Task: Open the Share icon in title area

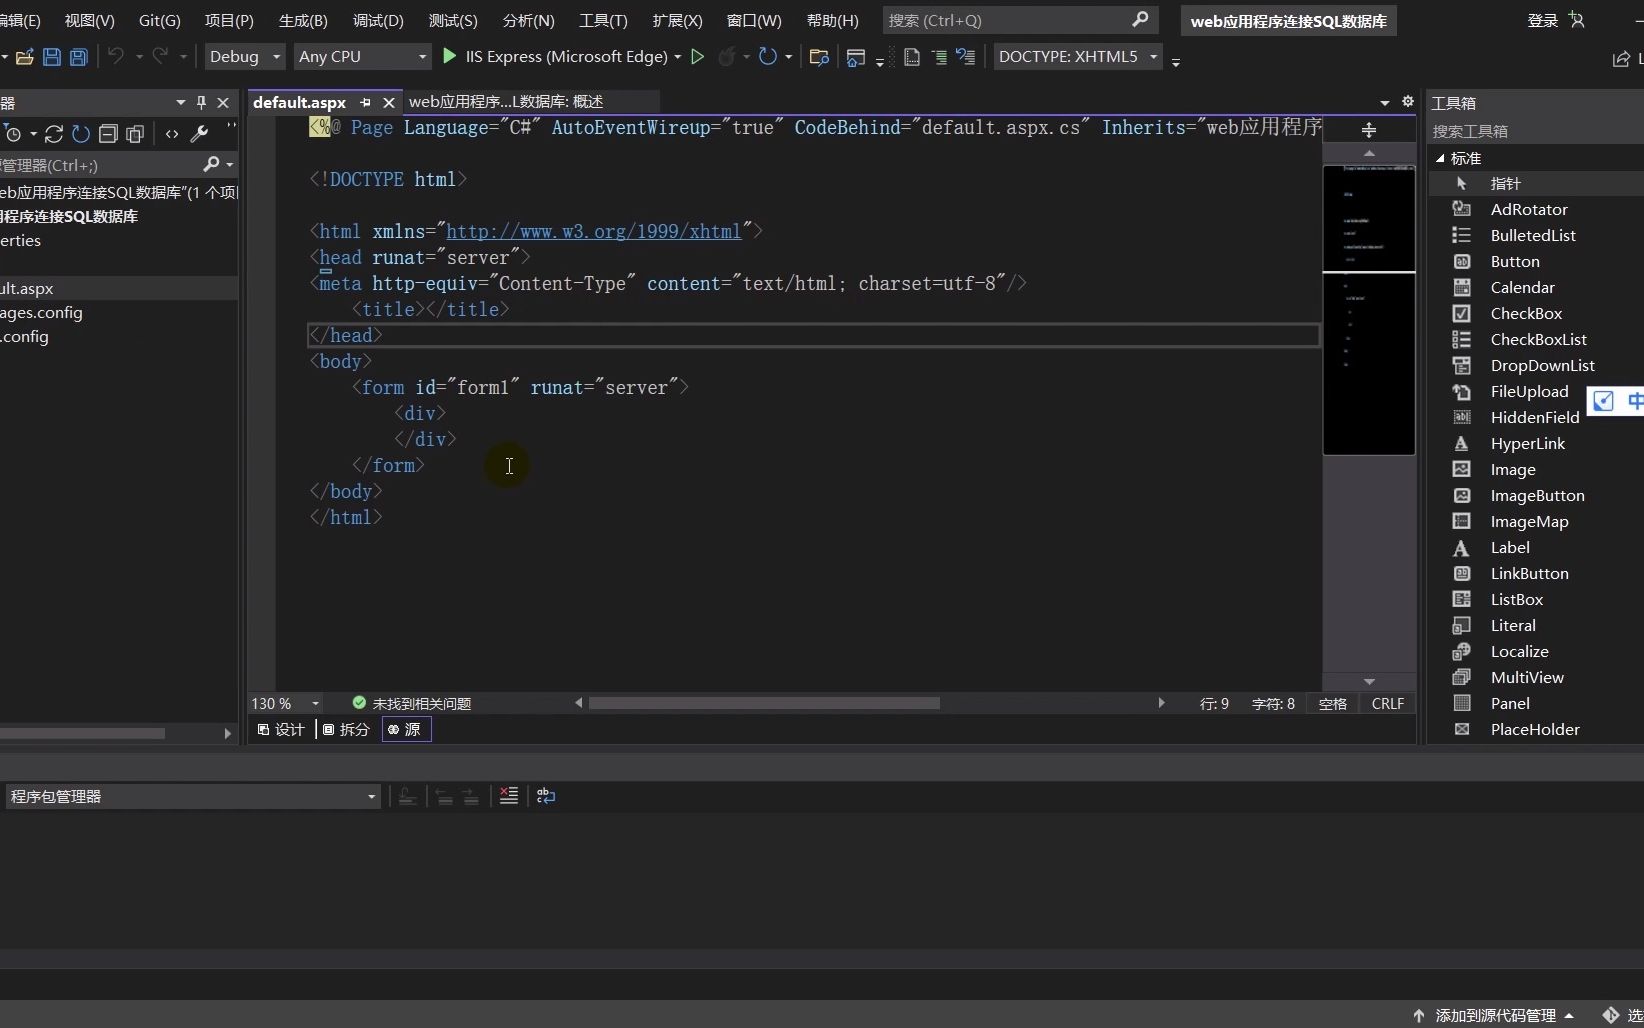Action: click(x=1621, y=59)
